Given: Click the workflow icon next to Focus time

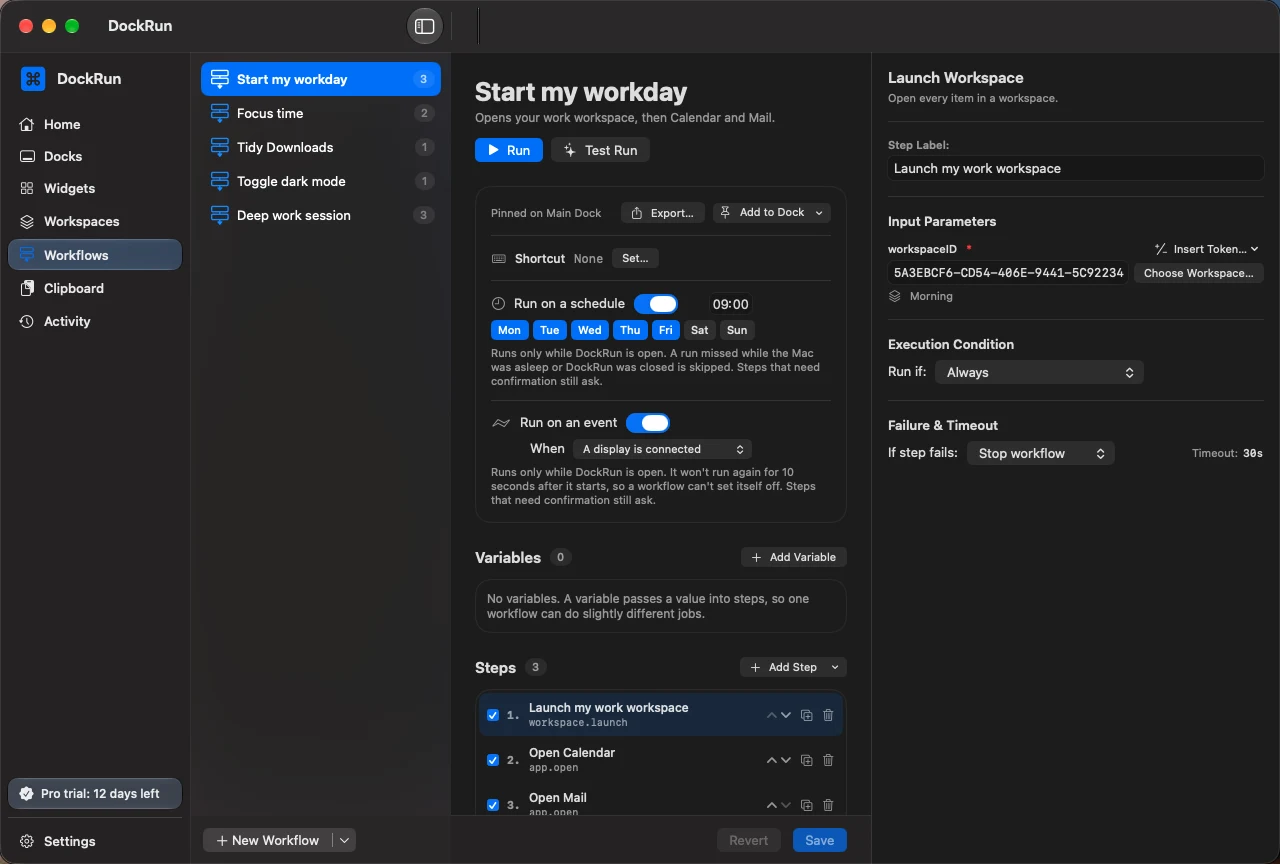Looking at the screenshot, I should [x=220, y=113].
